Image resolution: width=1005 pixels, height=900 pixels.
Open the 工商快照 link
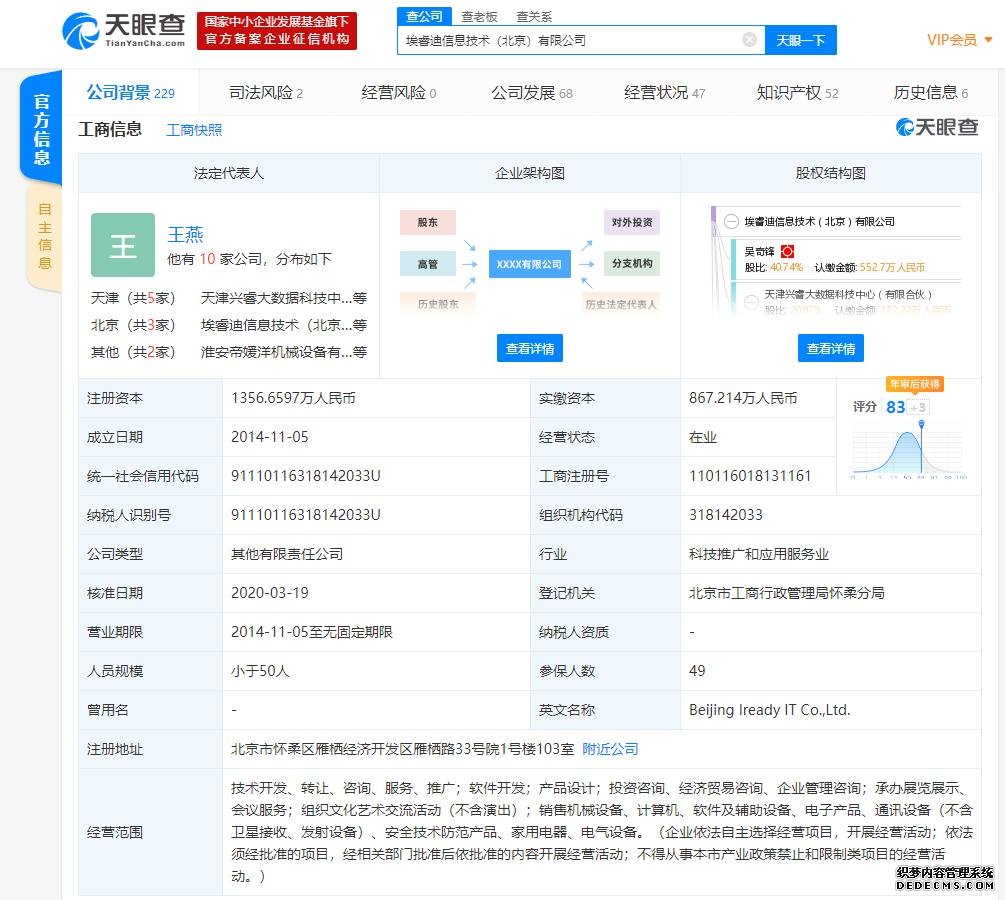pyautogui.click(x=194, y=130)
